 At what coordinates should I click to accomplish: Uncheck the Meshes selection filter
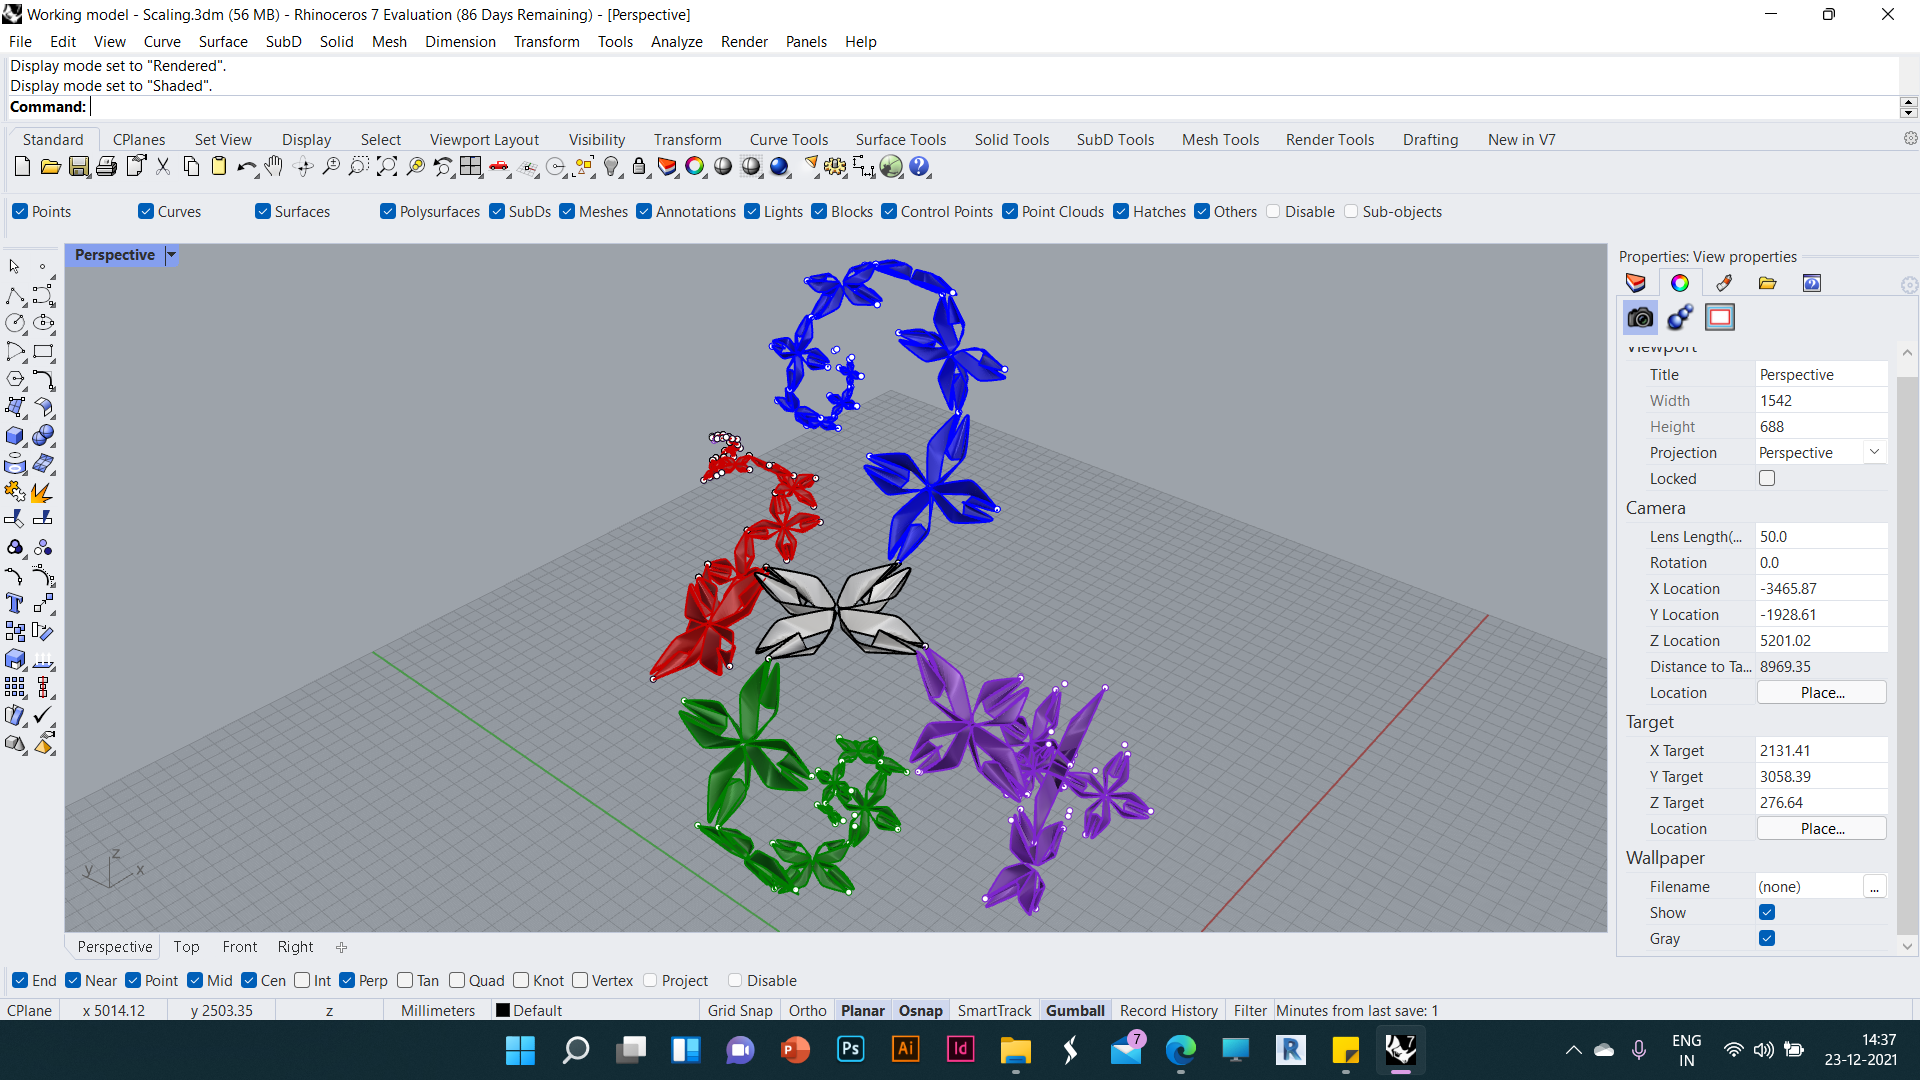point(567,211)
